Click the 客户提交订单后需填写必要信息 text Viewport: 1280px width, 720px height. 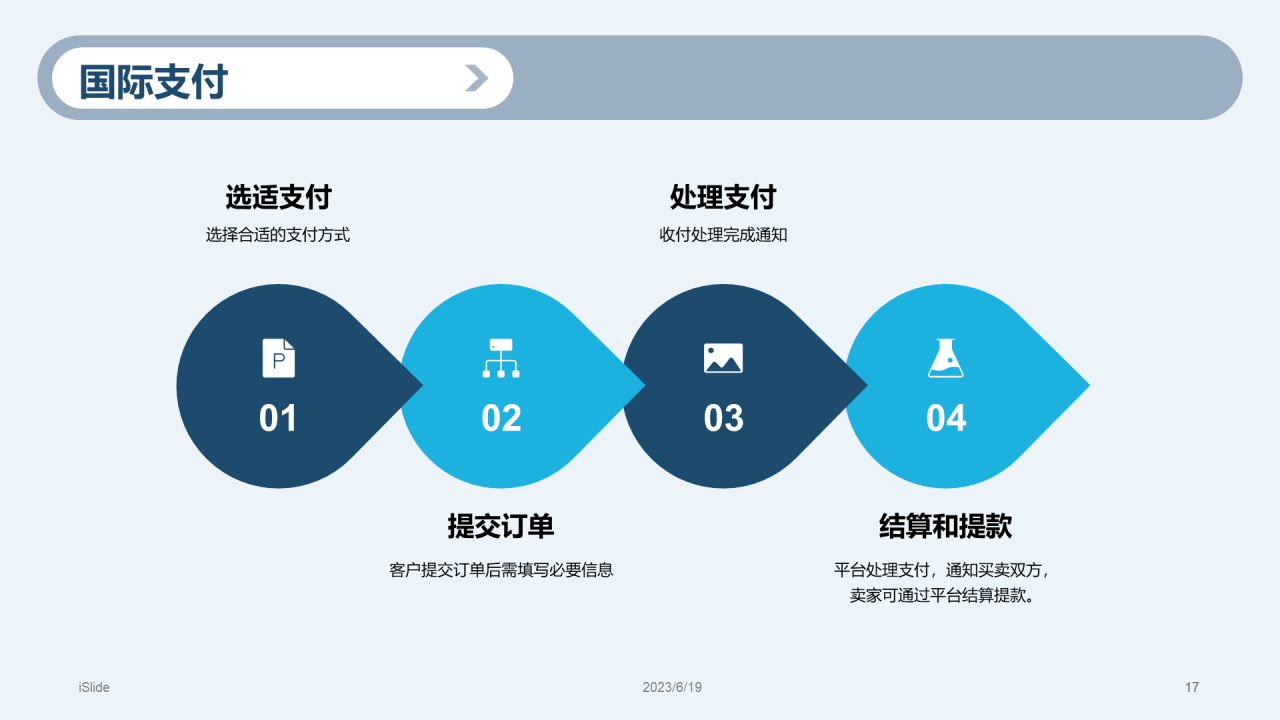coord(501,570)
